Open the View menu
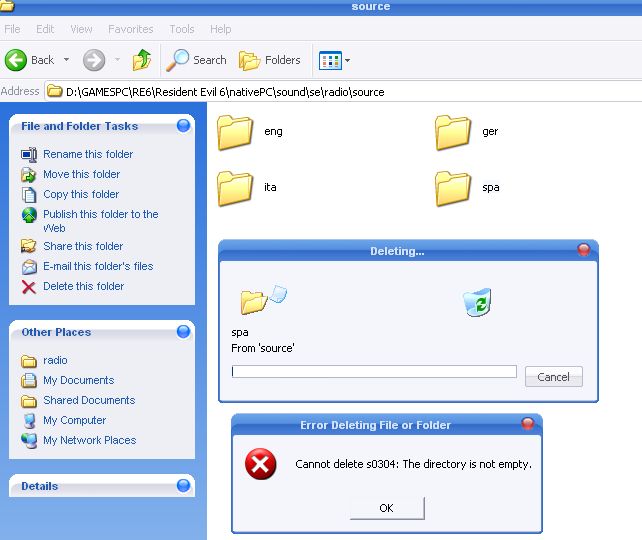Viewport: 642px width, 540px height. (81, 29)
